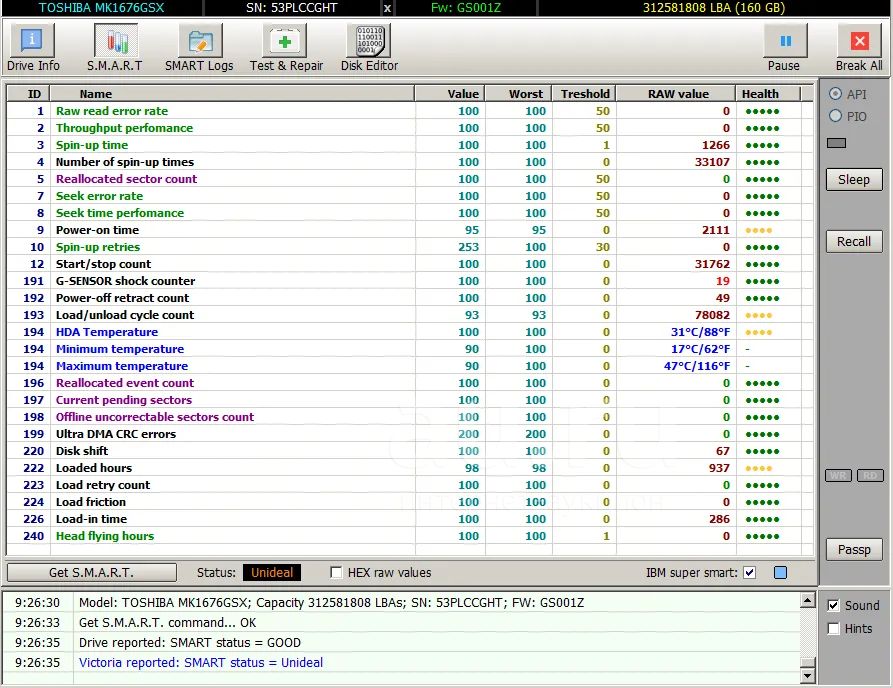
Task: Open the Drive Info panel
Action: coord(33,48)
